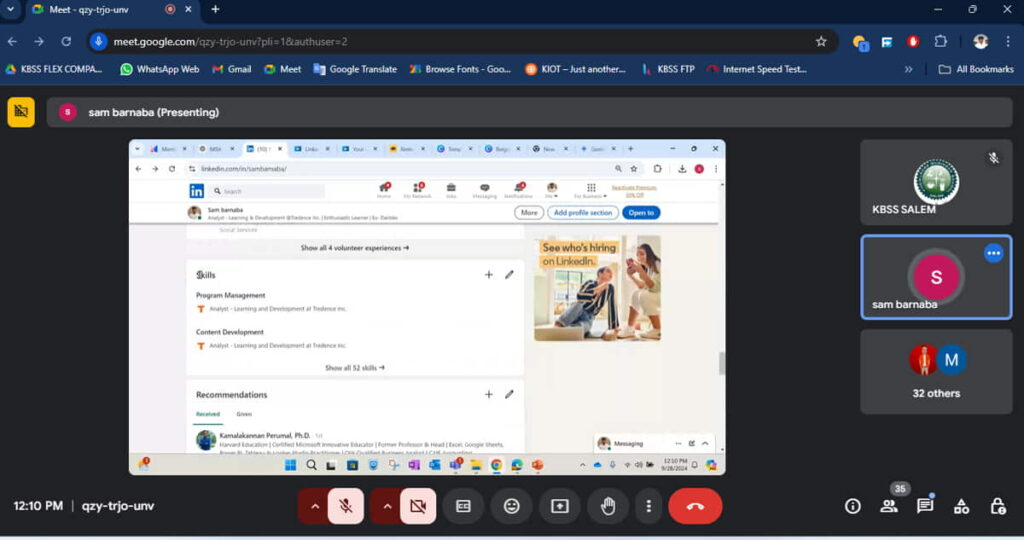This screenshot has width=1024, height=540.
Task: Open the Google Translate bookmark
Action: pyautogui.click(x=355, y=69)
